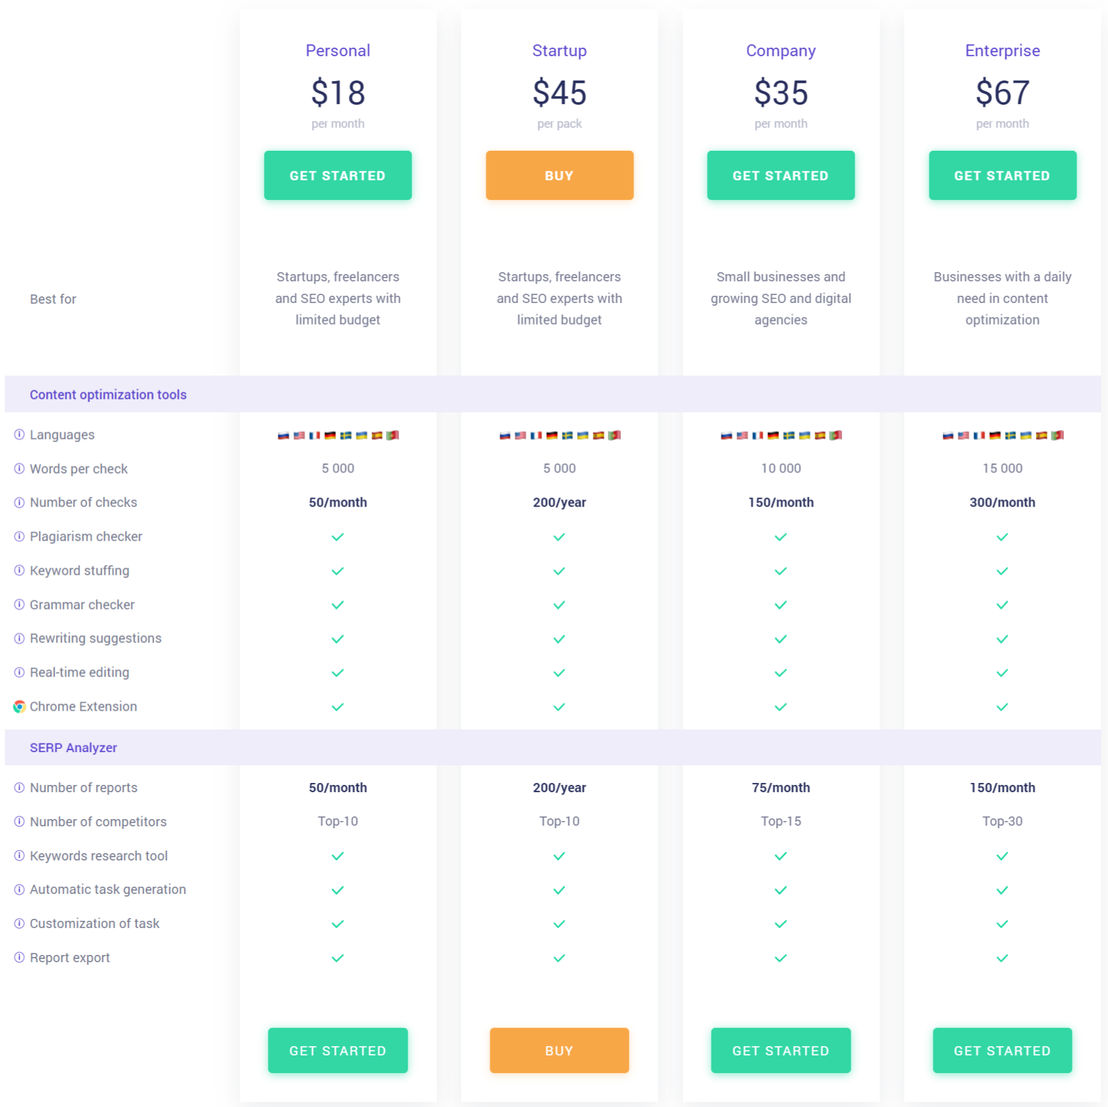Click the Keywords research tool info icon
The height and width of the screenshot is (1107, 1108).
[x=19, y=856]
